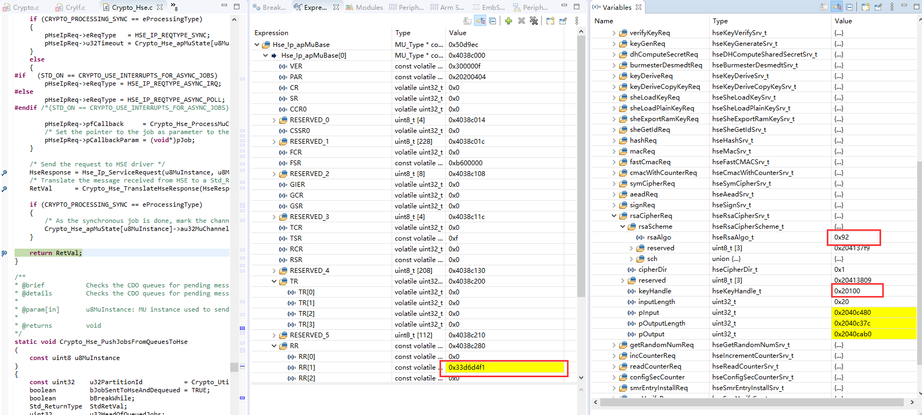Toggle Show Logical Structure in Variables toolbar
This screenshot has height=415, width=922.
836,6
